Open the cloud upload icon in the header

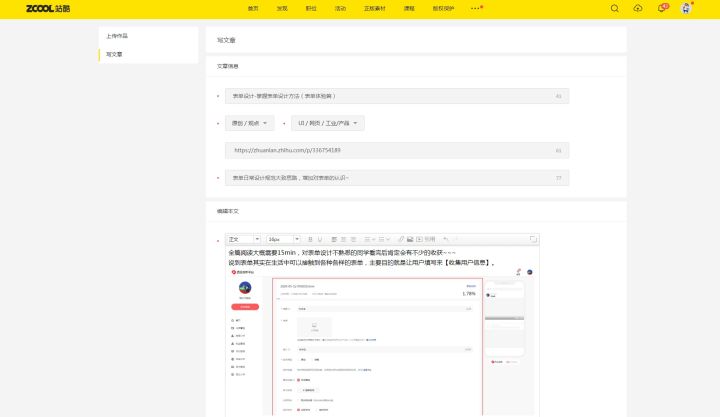[638, 8]
